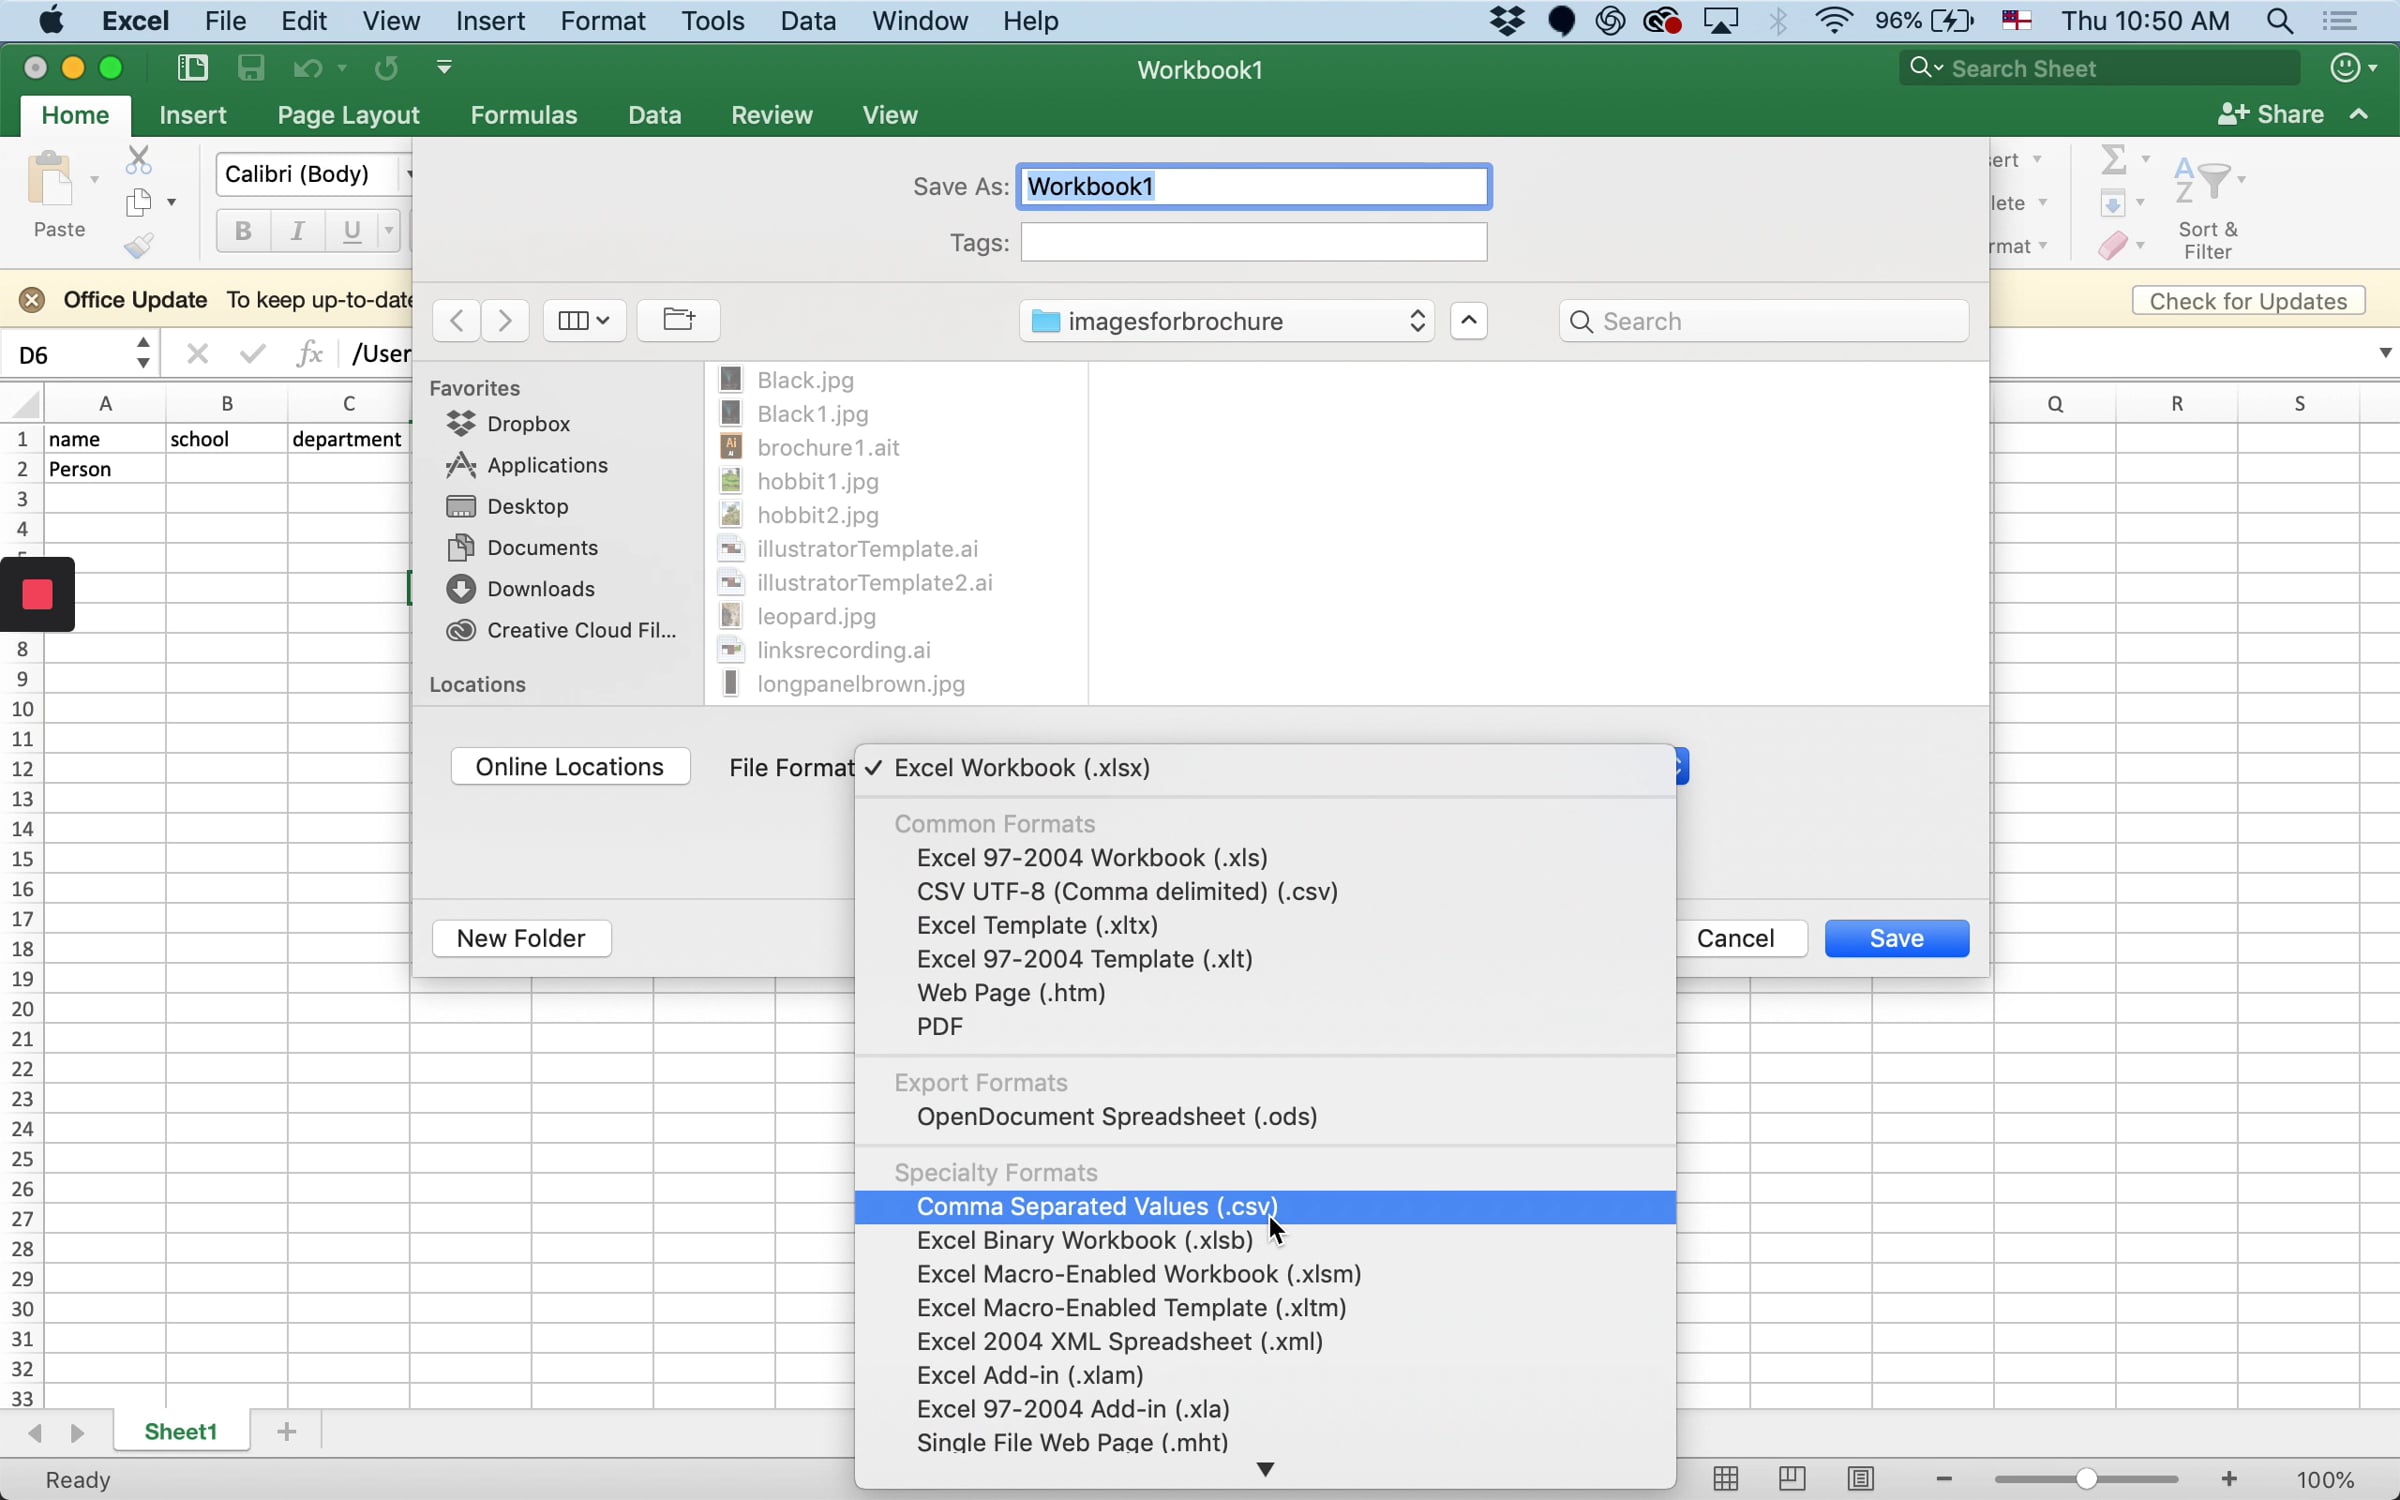The width and height of the screenshot is (2400, 1500).
Task: Click the Clear eraser icon
Action: (2113, 246)
